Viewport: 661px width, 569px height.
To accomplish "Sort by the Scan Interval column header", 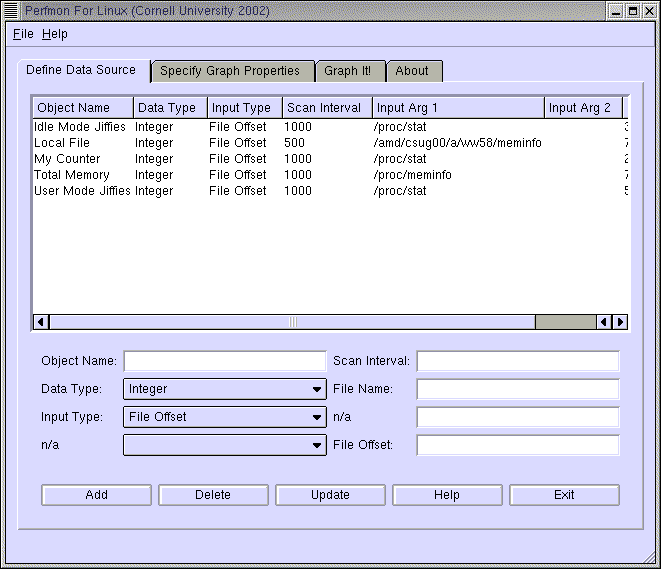I will coord(326,108).
